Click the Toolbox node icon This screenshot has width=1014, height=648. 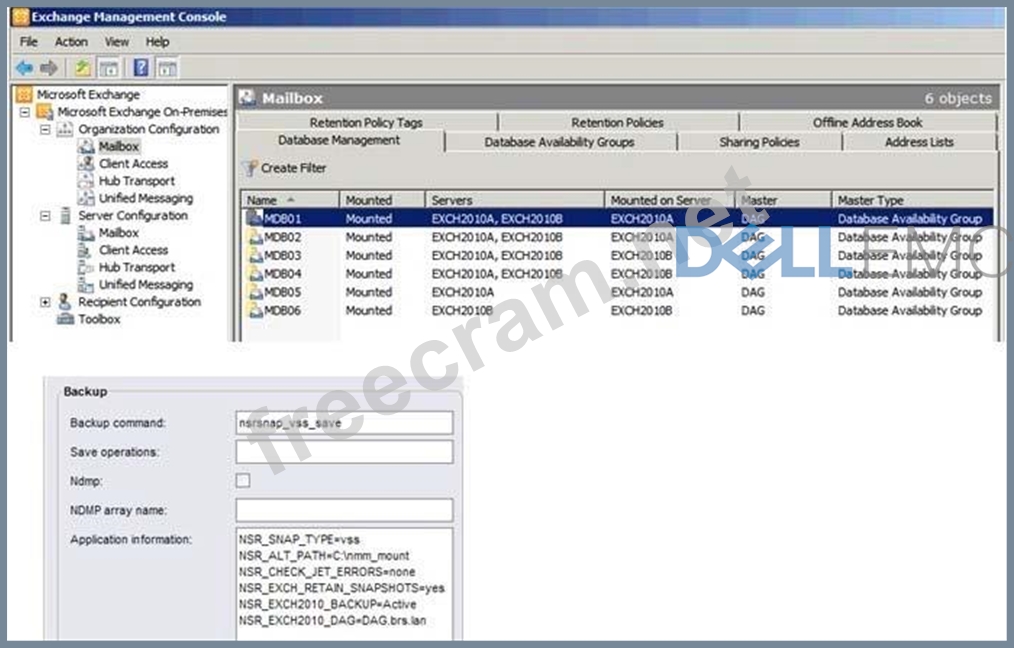pyautogui.click(x=65, y=319)
